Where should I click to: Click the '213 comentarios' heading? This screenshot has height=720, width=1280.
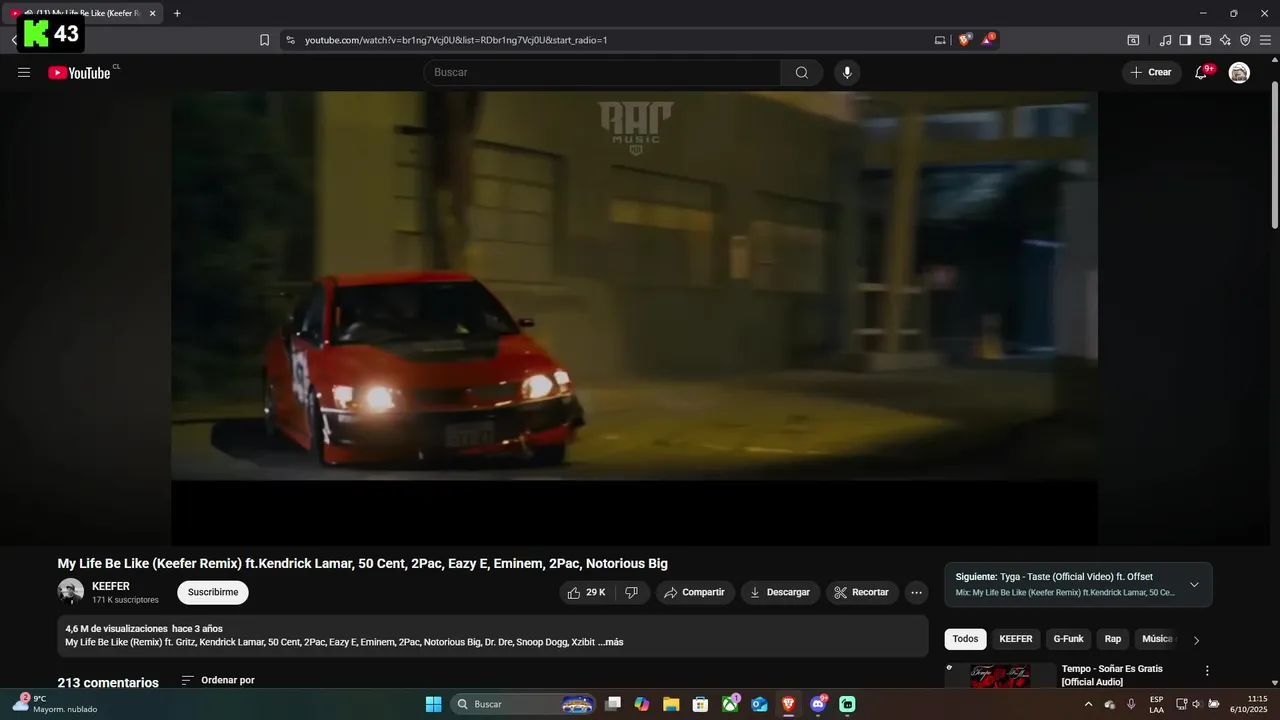[108, 682]
